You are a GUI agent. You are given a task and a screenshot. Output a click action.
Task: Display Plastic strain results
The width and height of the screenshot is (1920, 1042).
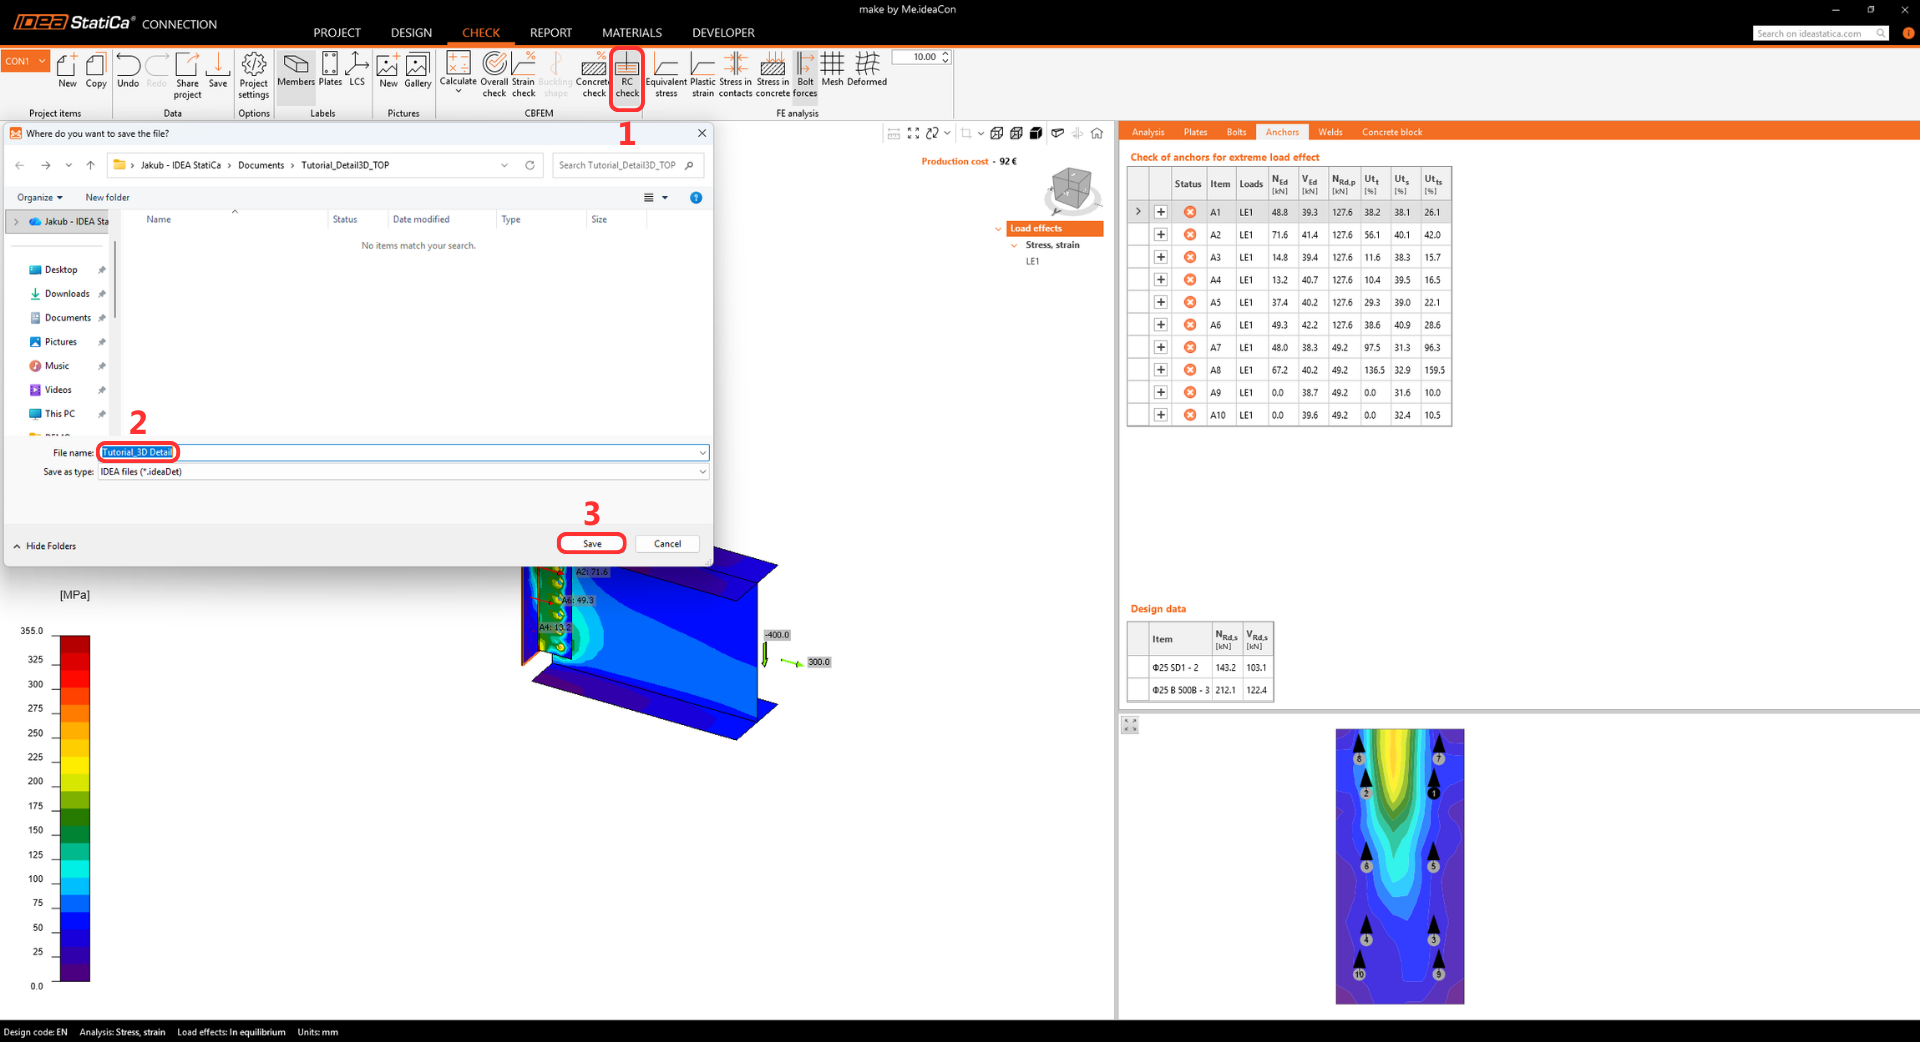pos(703,76)
